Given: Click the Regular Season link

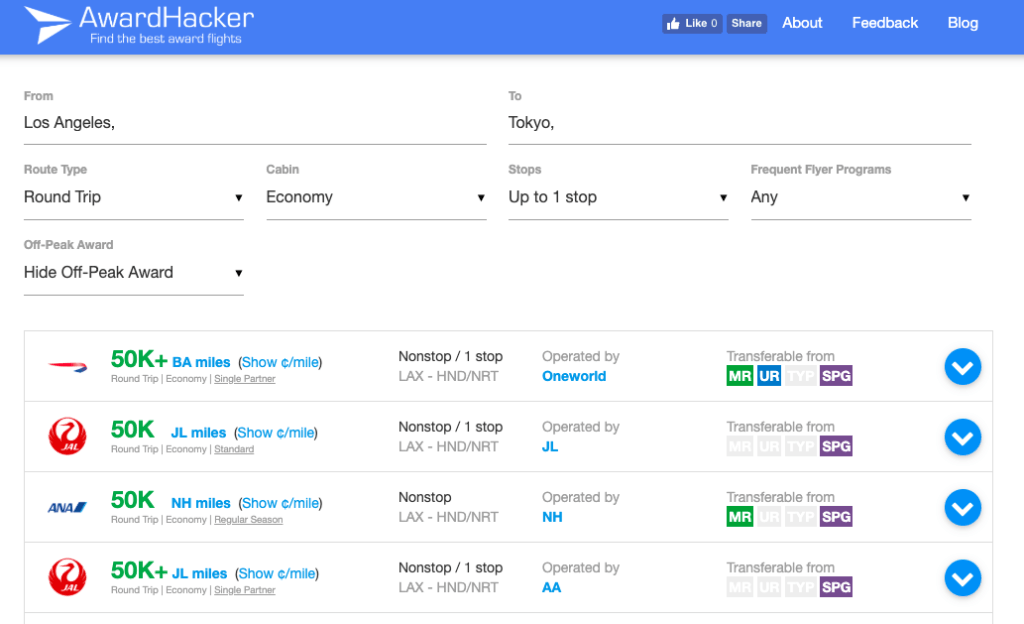Looking at the screenshot, I should 248,520.
